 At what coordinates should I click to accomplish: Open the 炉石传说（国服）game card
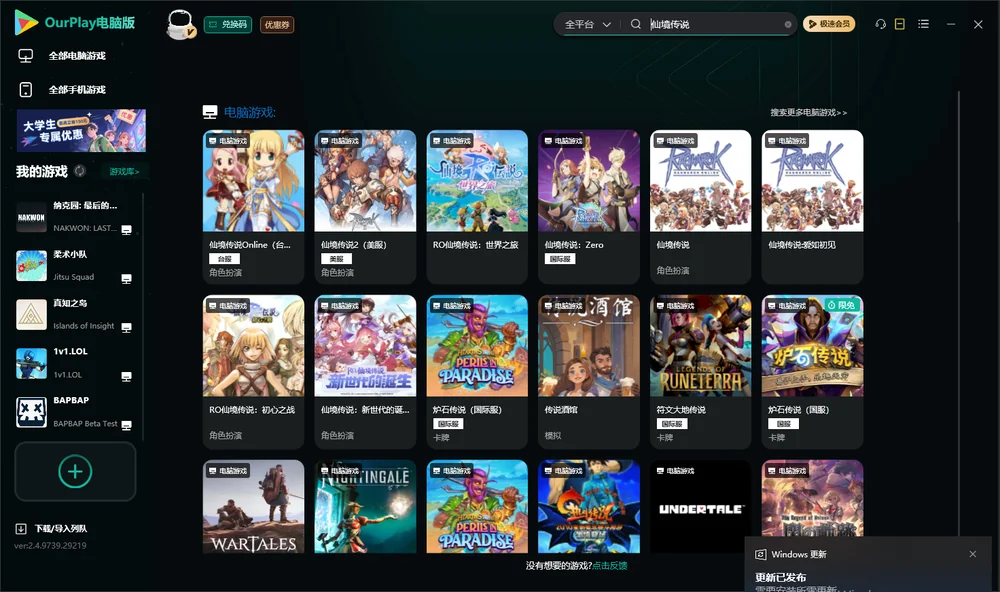[x=812, y=372]
